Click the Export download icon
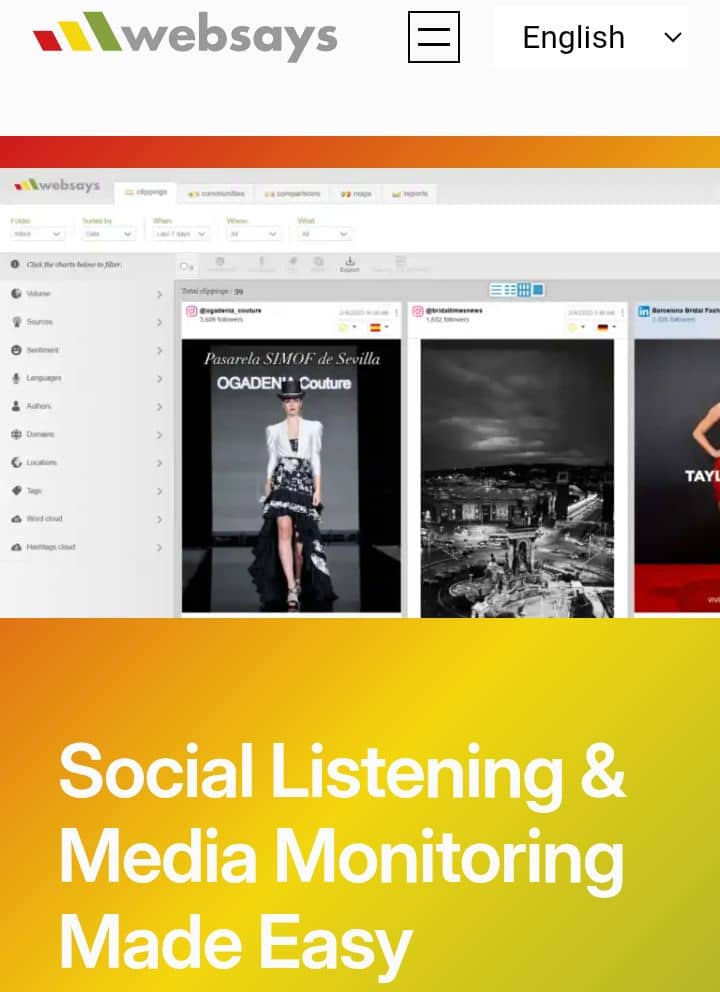The height and width of the screenshot is (992, 720). tap(349, 264)
